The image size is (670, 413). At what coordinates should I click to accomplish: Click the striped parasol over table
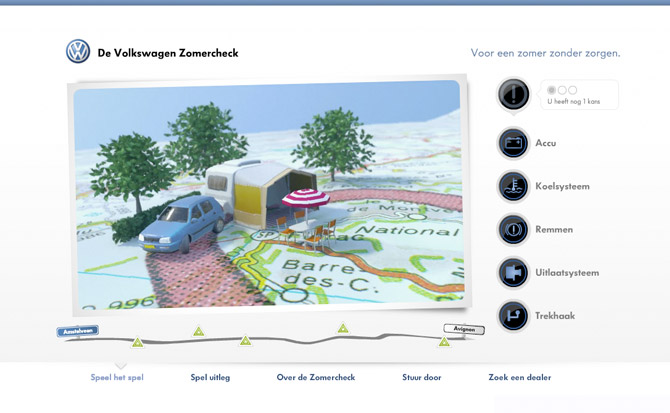[305, 198]
